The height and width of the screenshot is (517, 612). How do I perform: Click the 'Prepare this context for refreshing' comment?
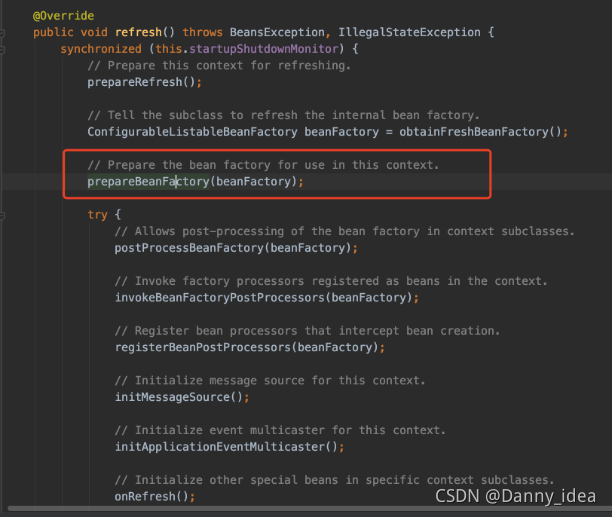pyautogui.click(x=219, y=66)
